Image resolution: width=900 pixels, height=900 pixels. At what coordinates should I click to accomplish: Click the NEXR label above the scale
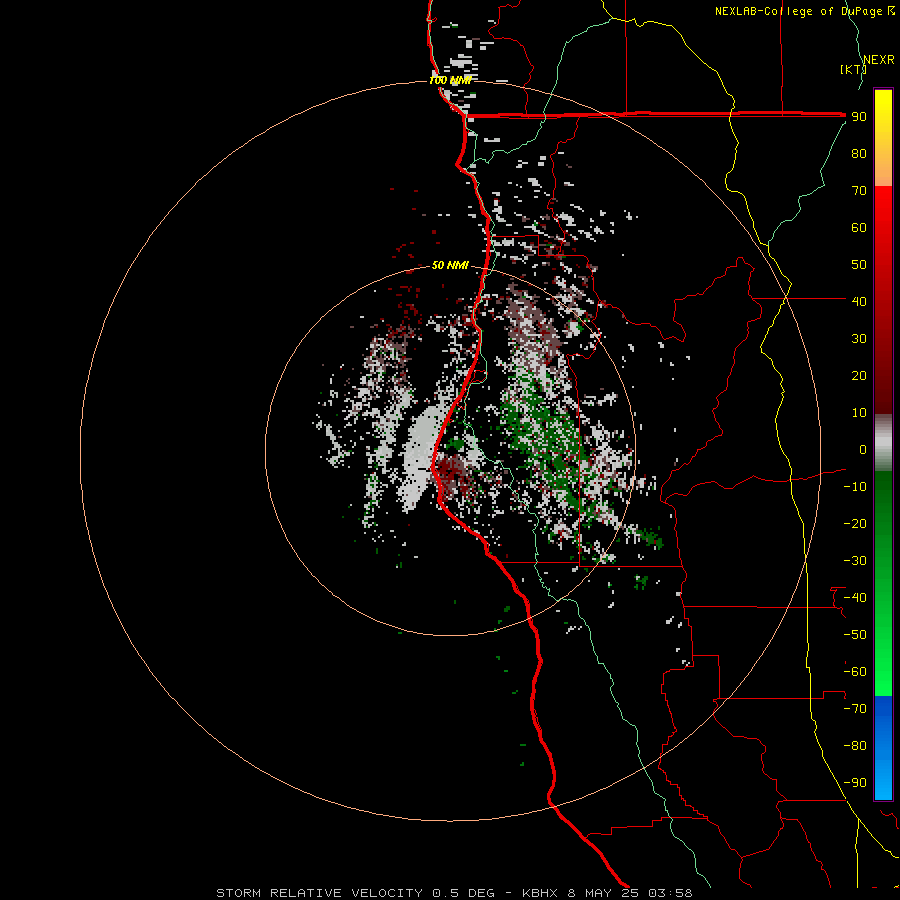878,60
